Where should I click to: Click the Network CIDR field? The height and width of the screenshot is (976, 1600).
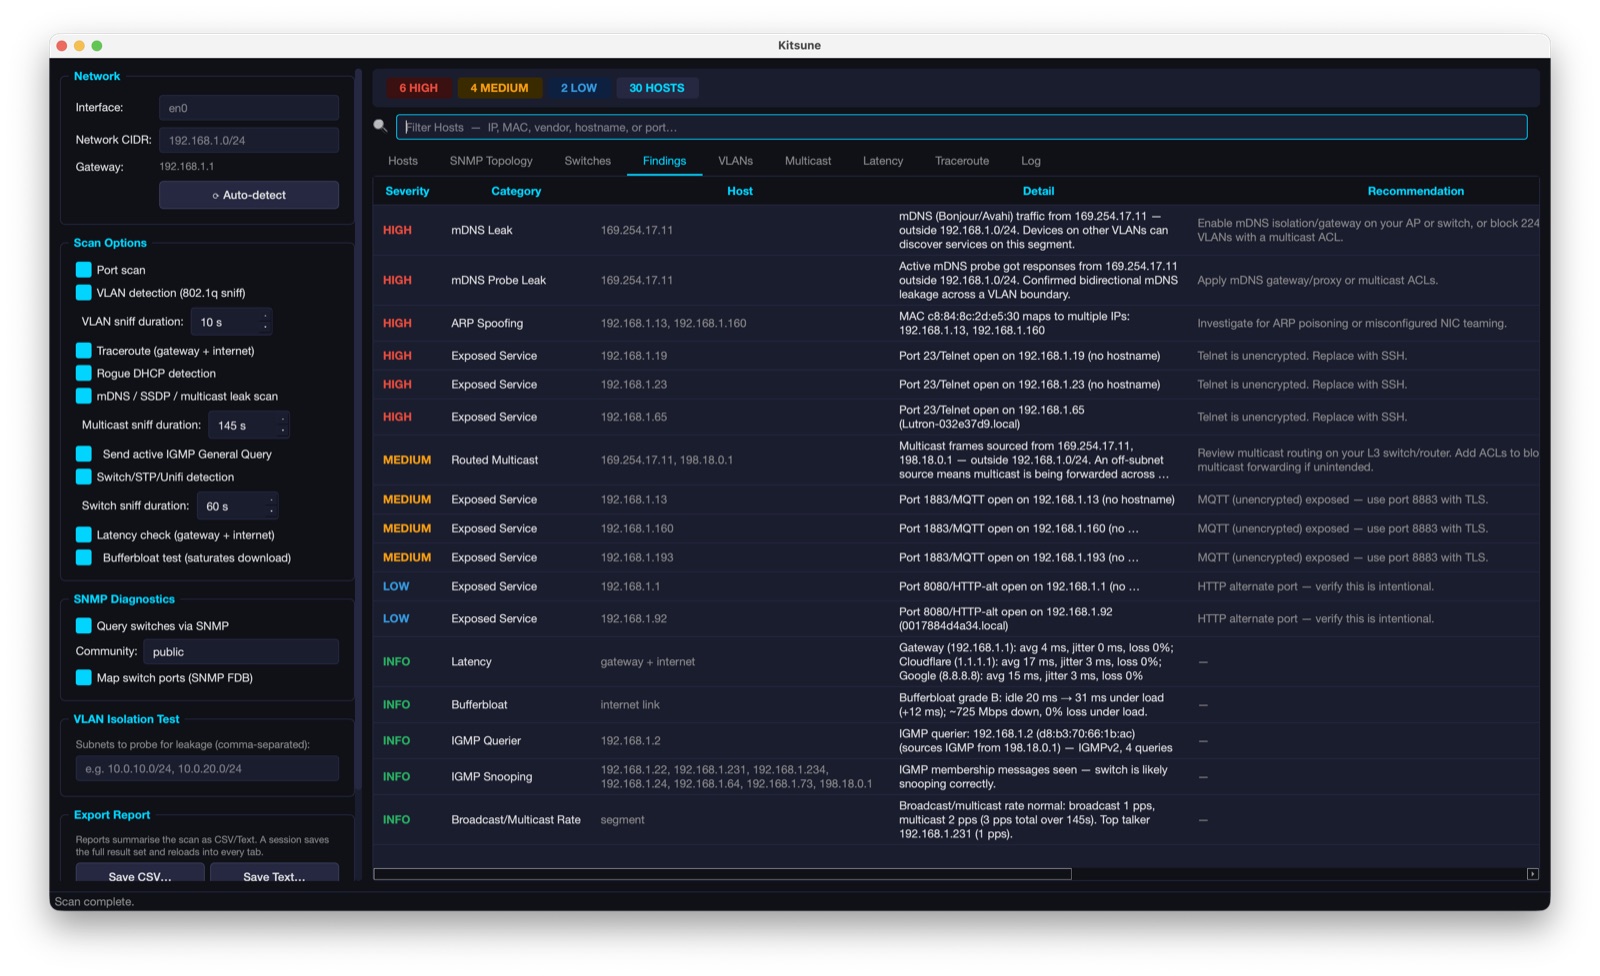(249, 140)
